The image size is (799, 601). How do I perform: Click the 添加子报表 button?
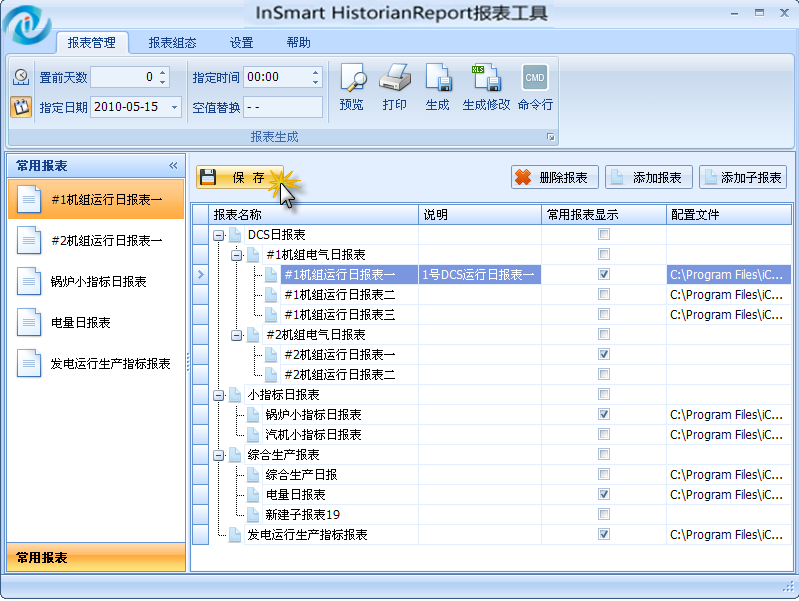pyautogui.click(x=743, y=177)
